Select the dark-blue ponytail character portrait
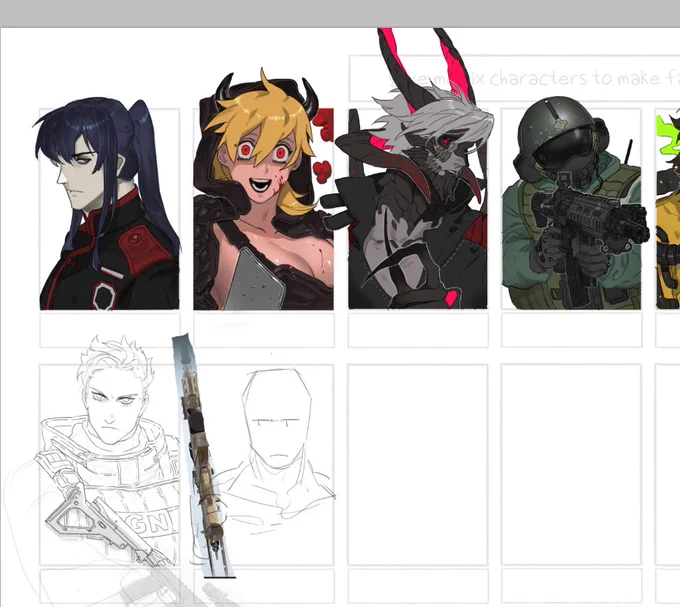 click(108, 204)
